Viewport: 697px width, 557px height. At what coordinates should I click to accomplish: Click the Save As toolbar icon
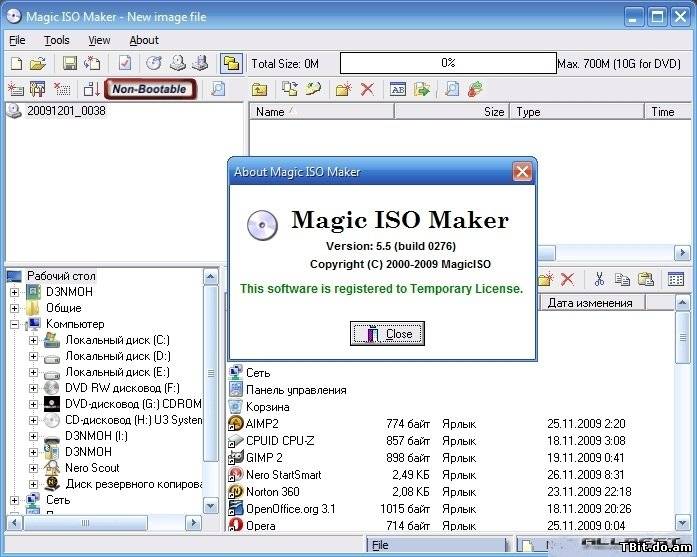pyautogui.click(x=92, y=64)
